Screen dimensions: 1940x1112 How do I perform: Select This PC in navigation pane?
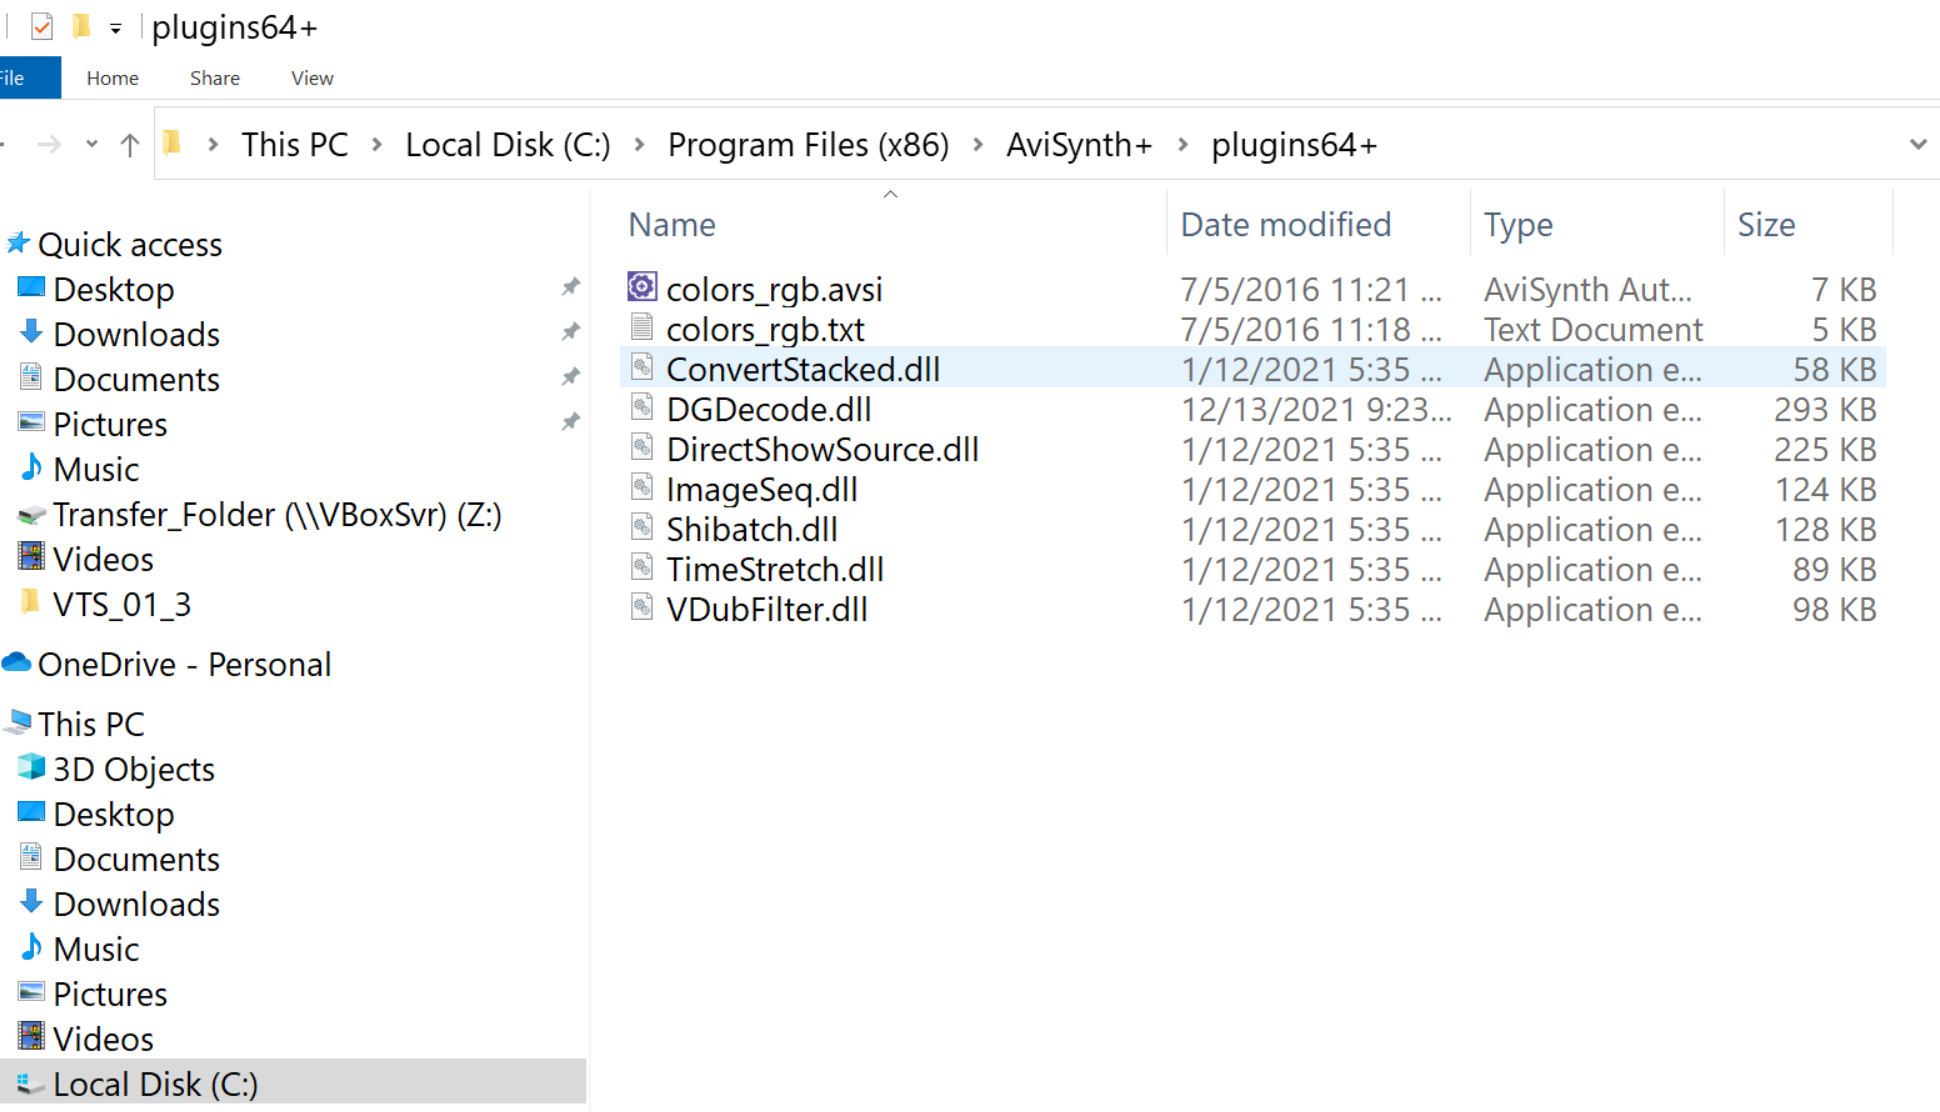(x=91, y=723)
